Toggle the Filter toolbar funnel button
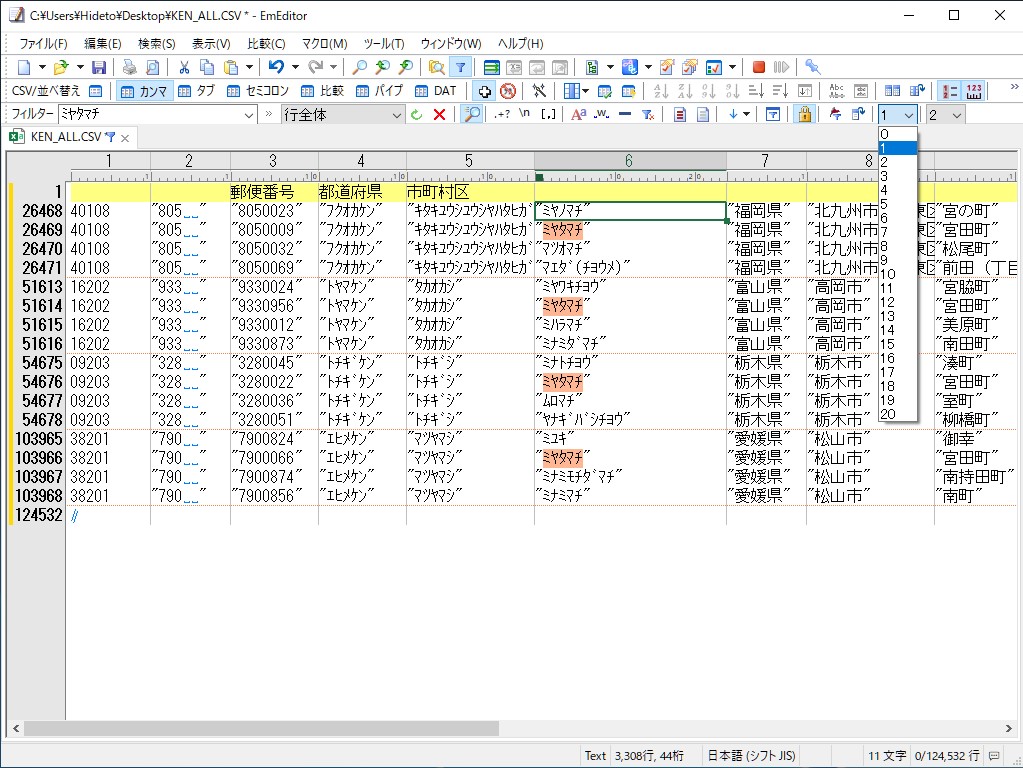Viewport: 1023px width, 768px height. [461, 67]
